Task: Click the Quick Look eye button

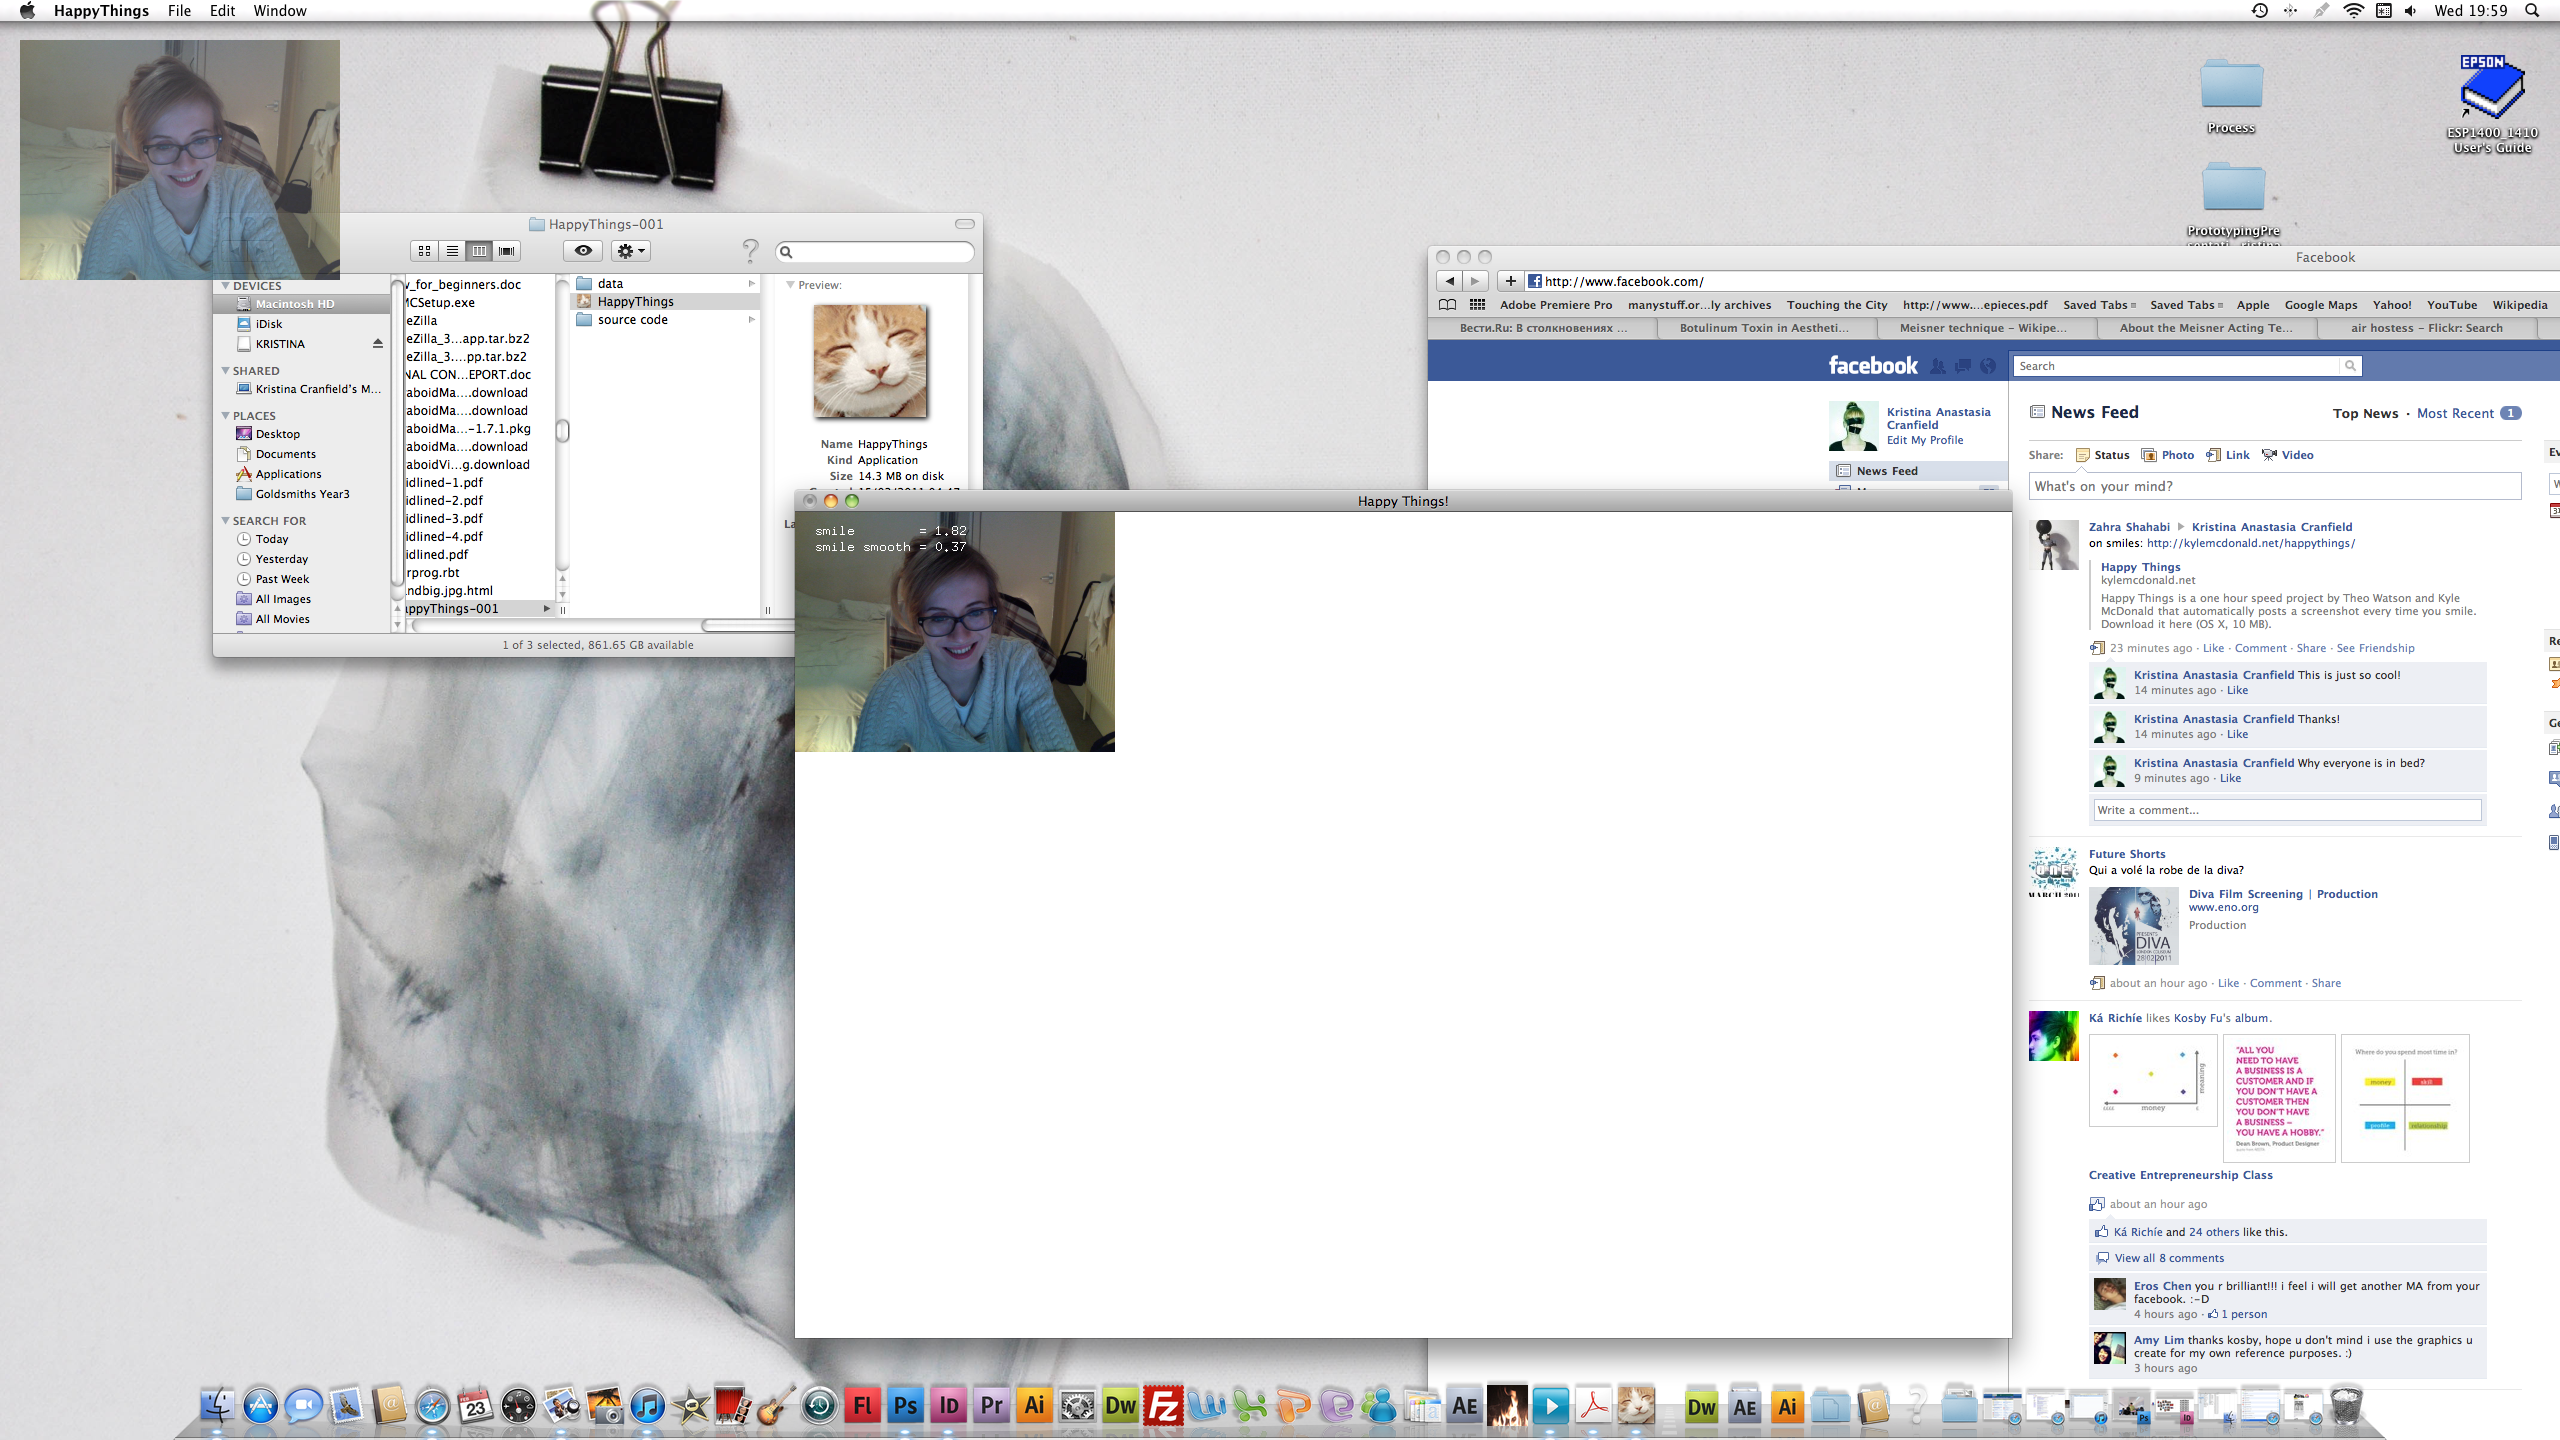Action: click(x=583, y=251)
